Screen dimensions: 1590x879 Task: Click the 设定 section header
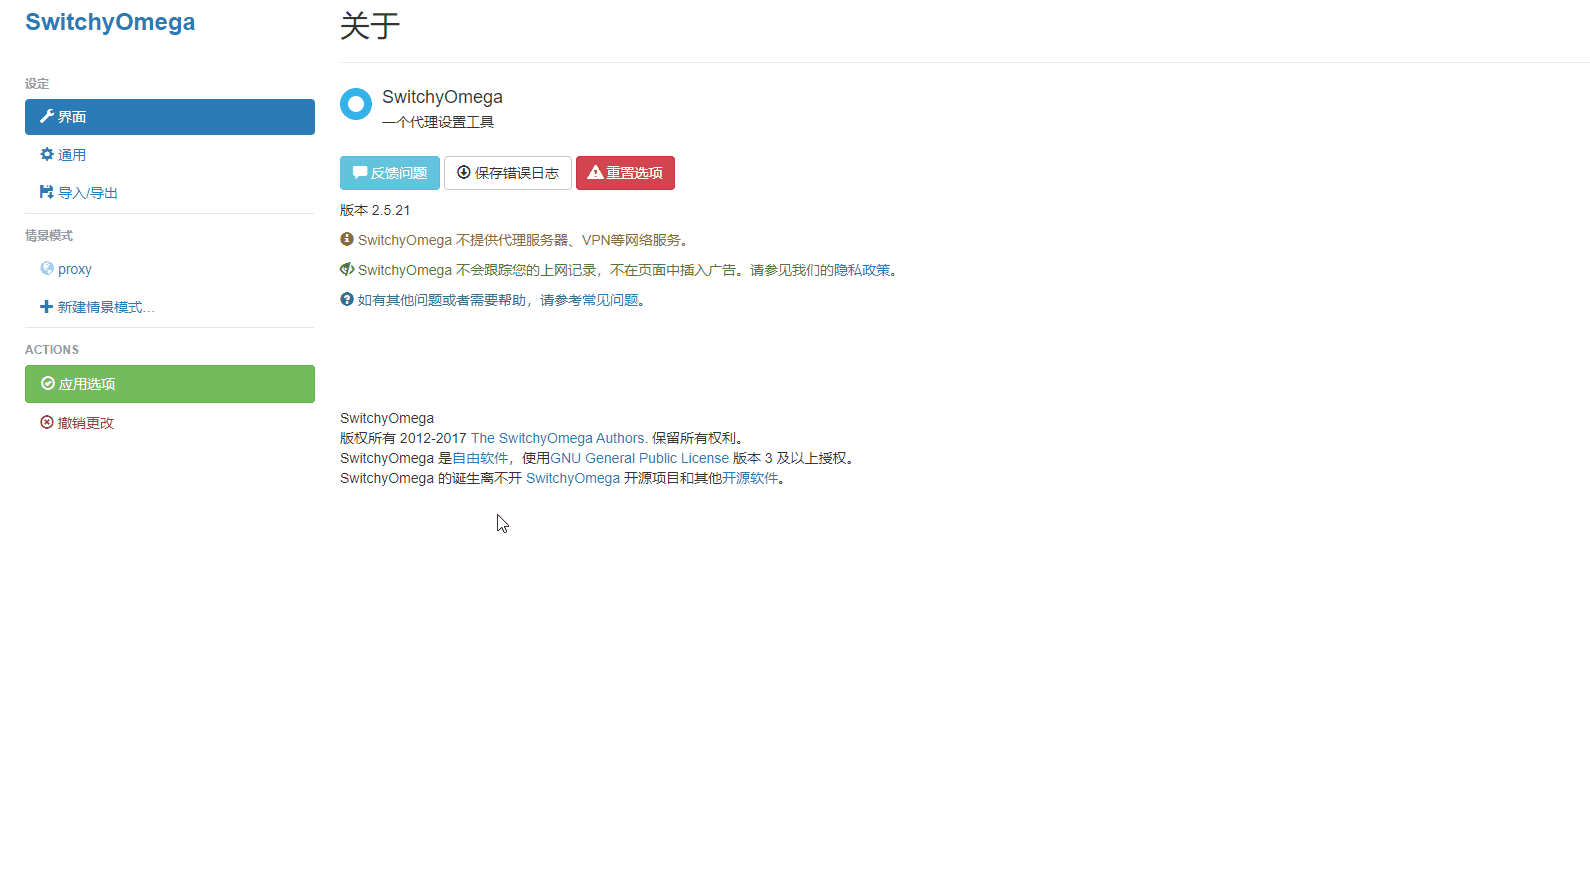[37, 84]
